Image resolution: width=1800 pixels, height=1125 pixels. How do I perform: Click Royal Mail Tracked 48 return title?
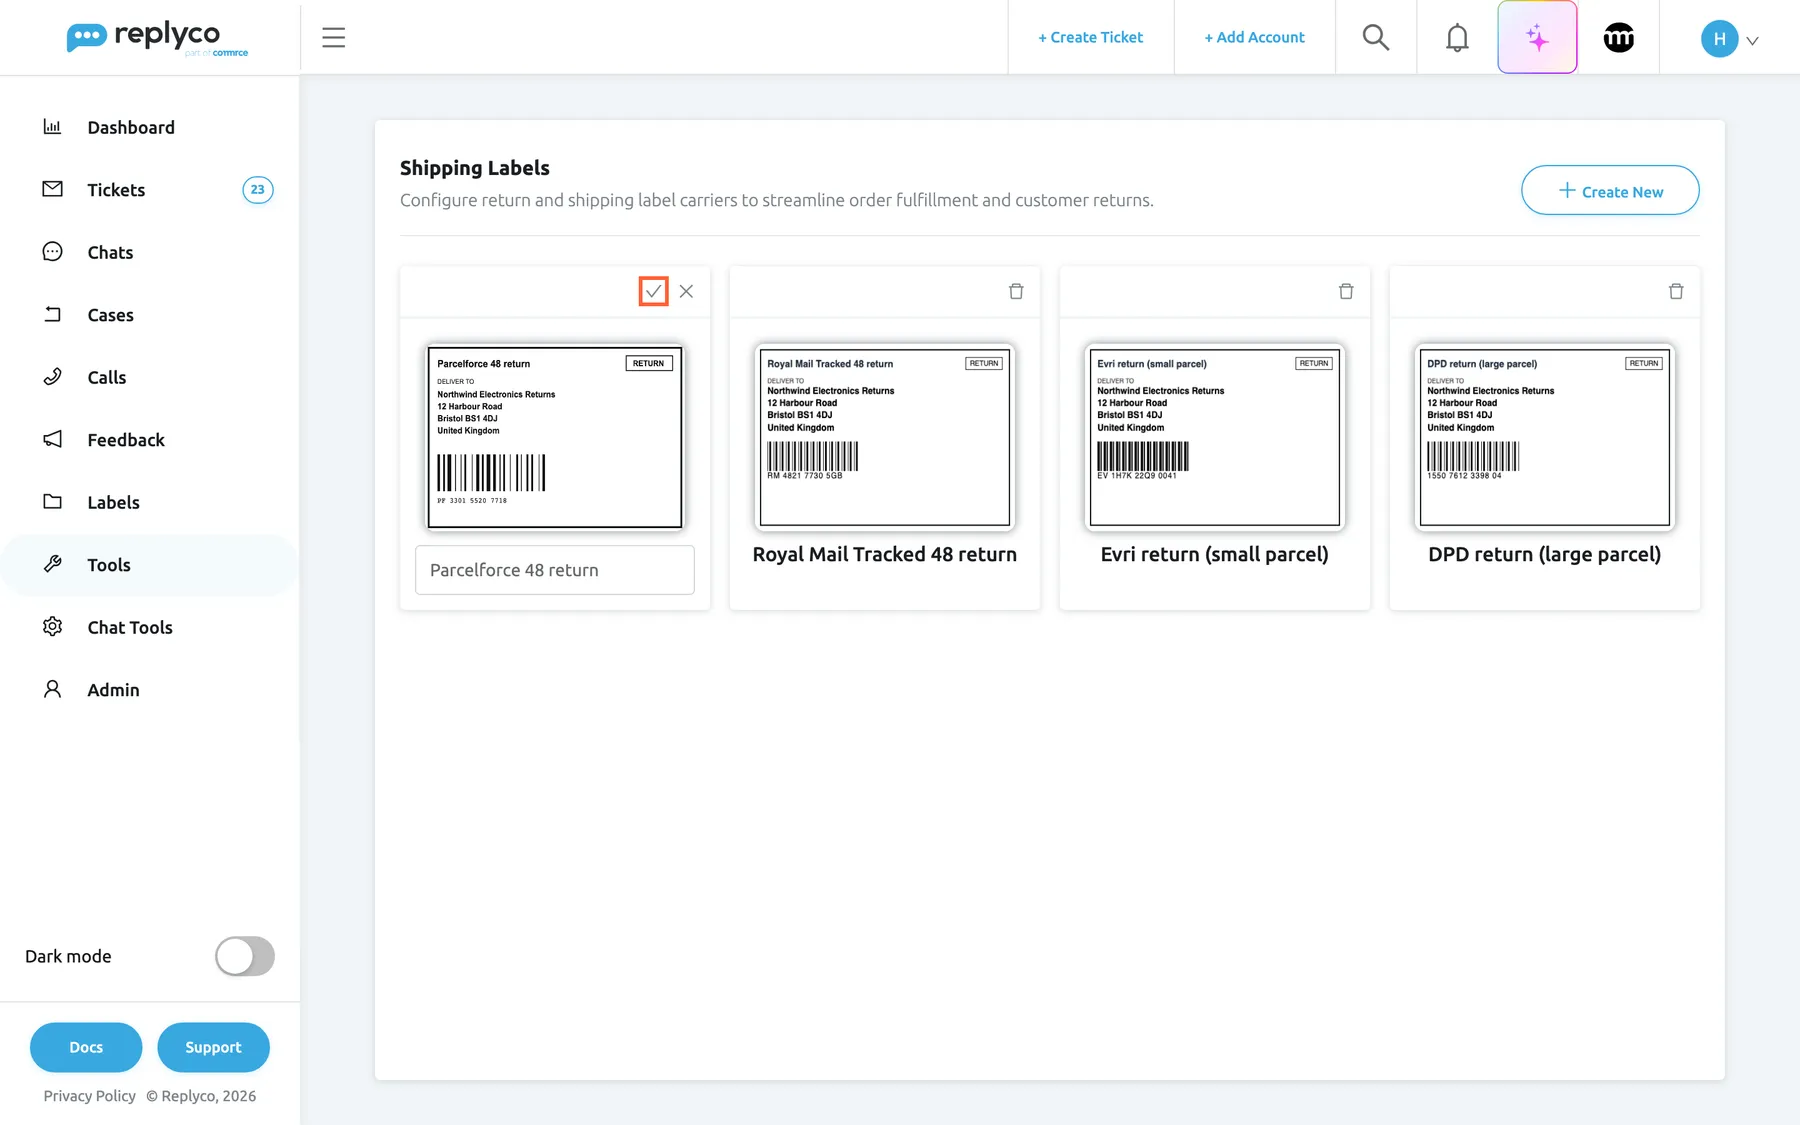(x=885, y=554)
